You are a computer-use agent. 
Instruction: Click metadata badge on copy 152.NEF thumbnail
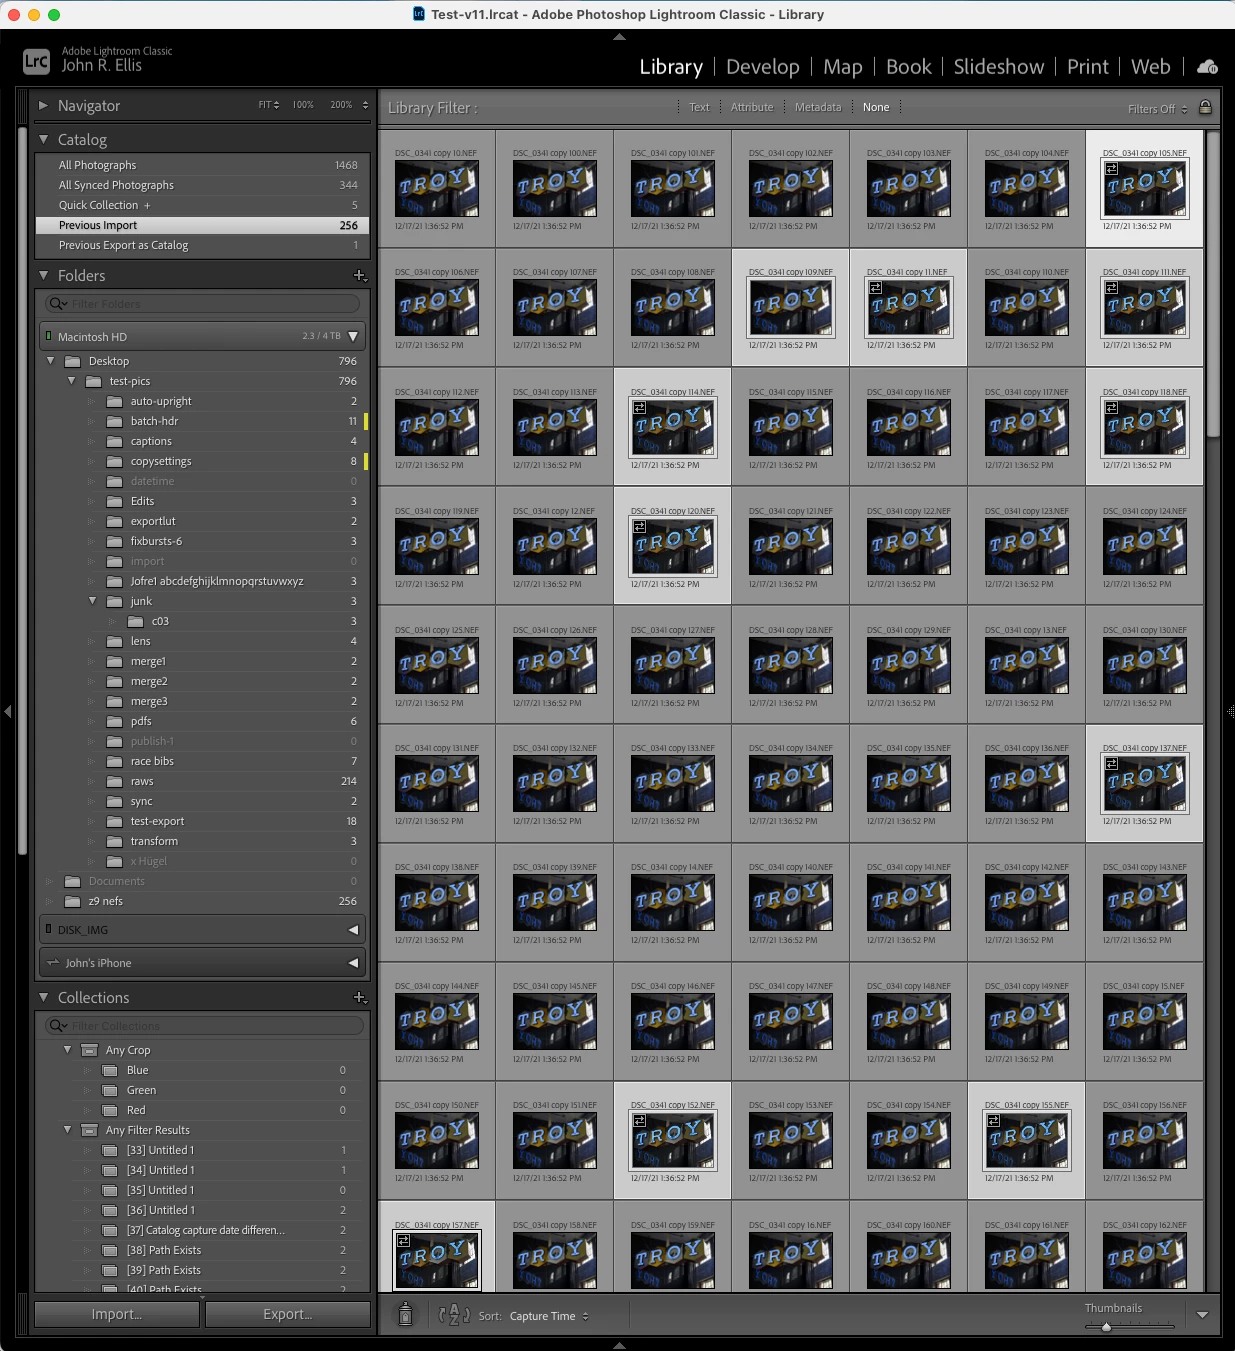coord(640,1121)
